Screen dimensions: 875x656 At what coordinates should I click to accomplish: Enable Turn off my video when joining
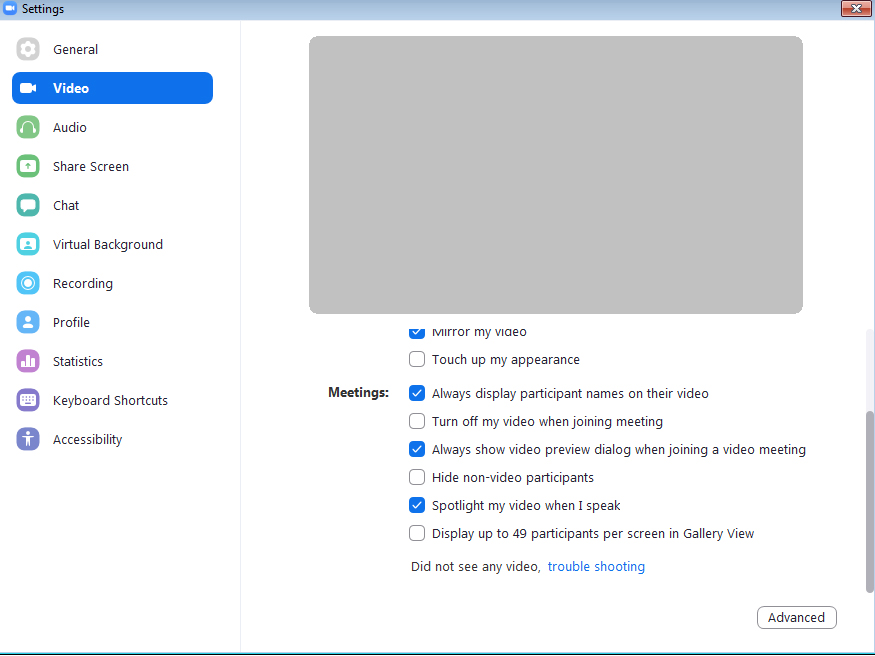(x=417, y=421)
